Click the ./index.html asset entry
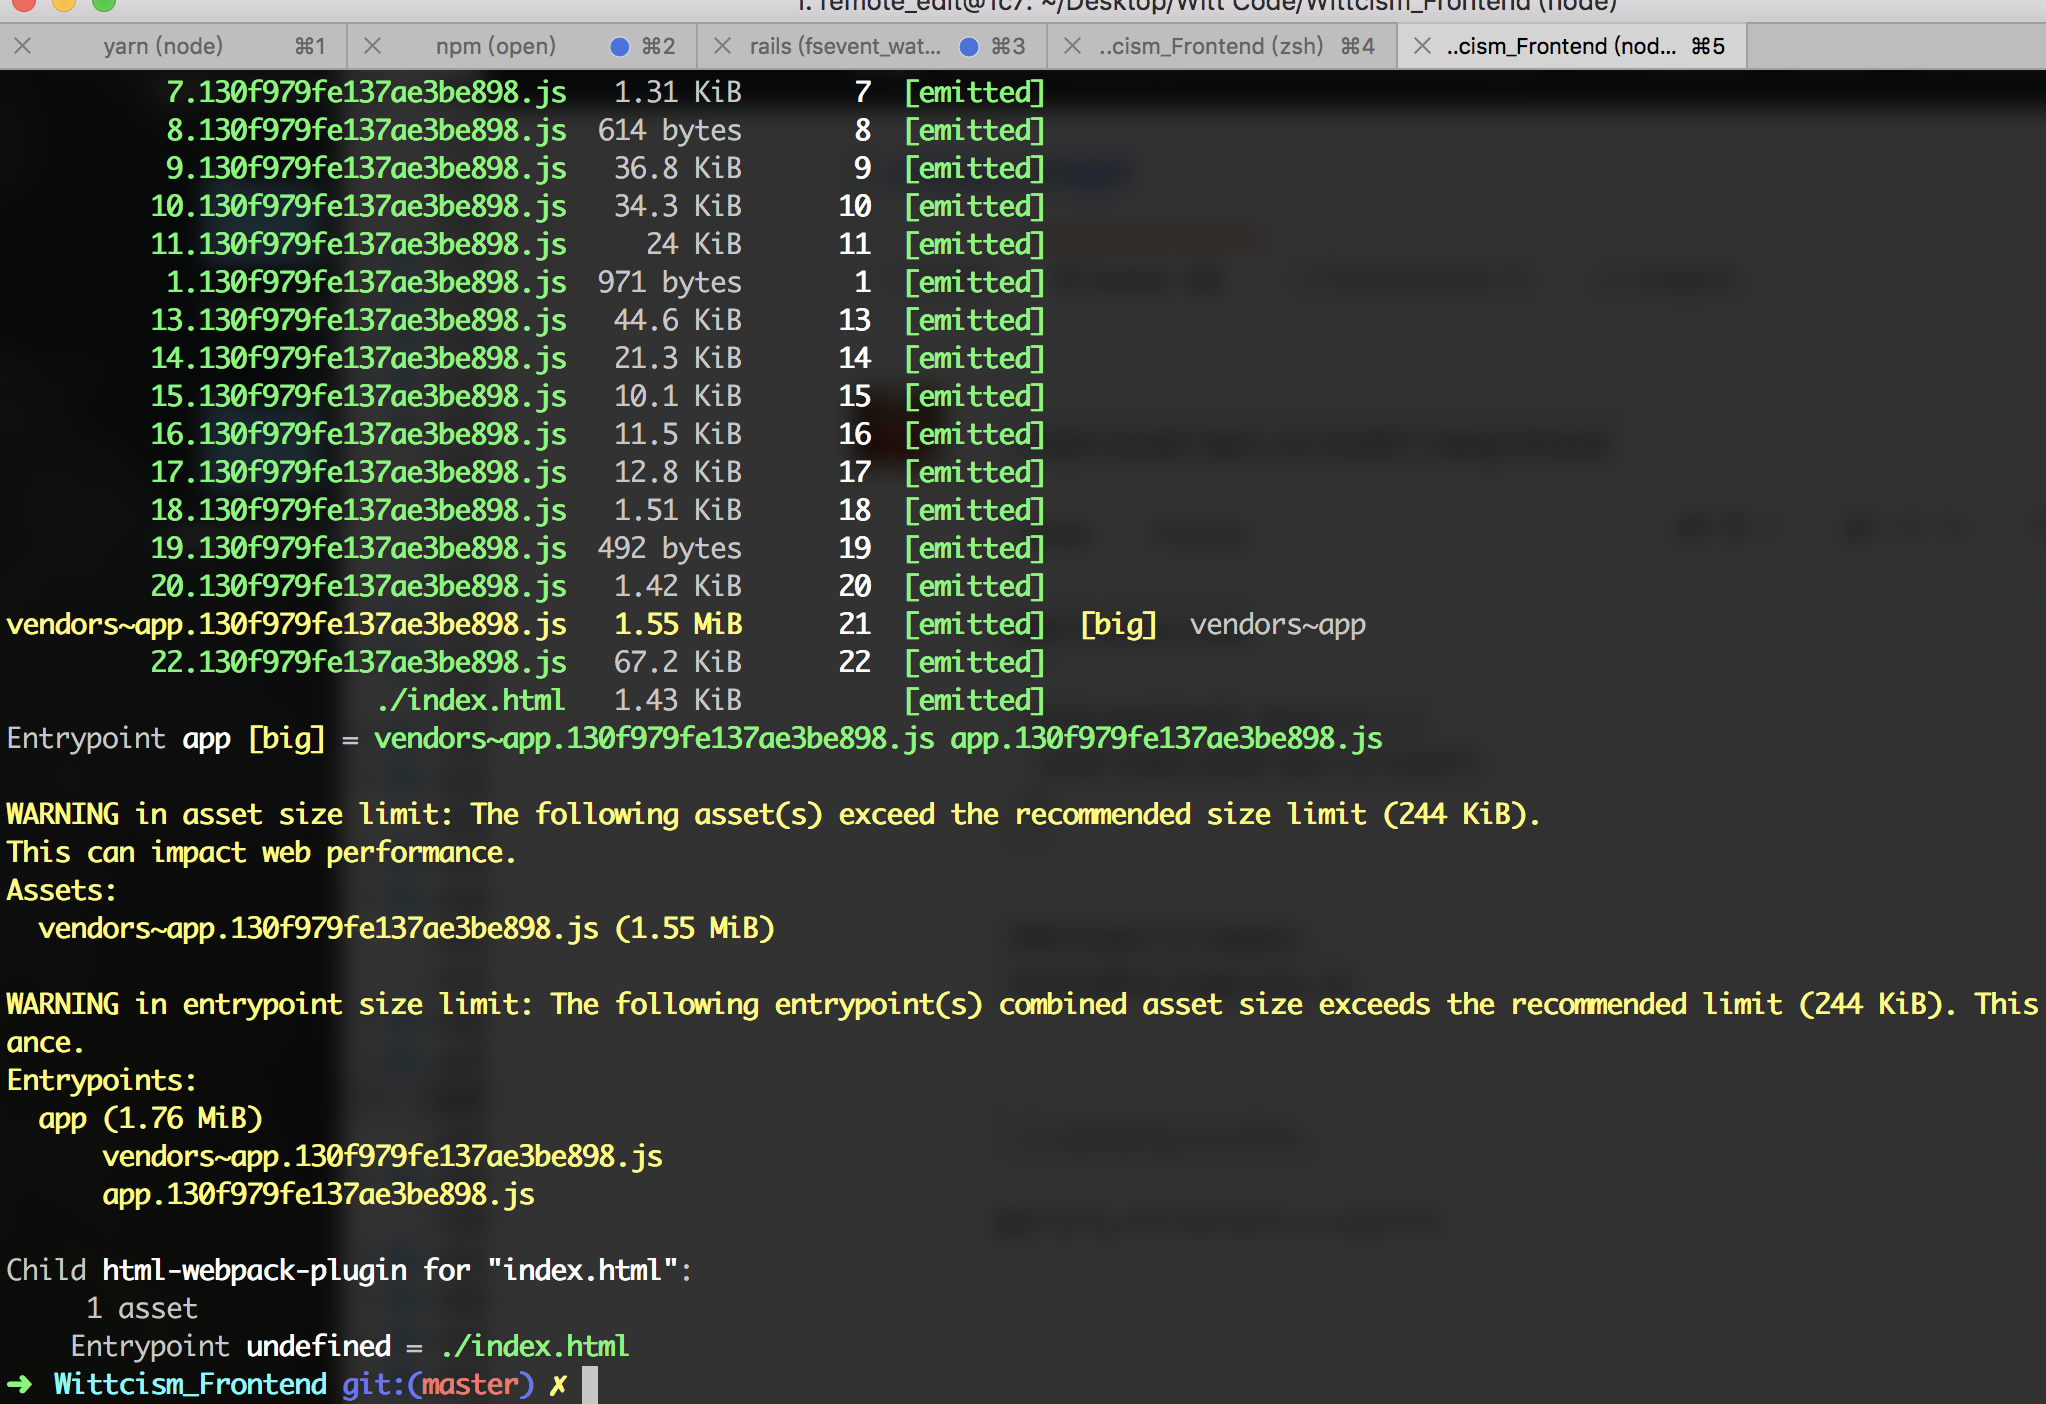2046x1404 pixels. 470,699
